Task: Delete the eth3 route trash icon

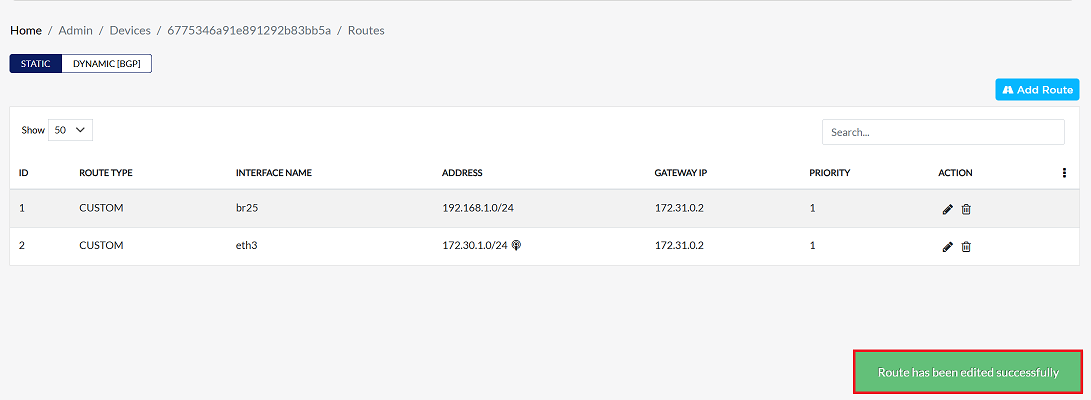Action: pyautogui.click(x=966, y=246)
